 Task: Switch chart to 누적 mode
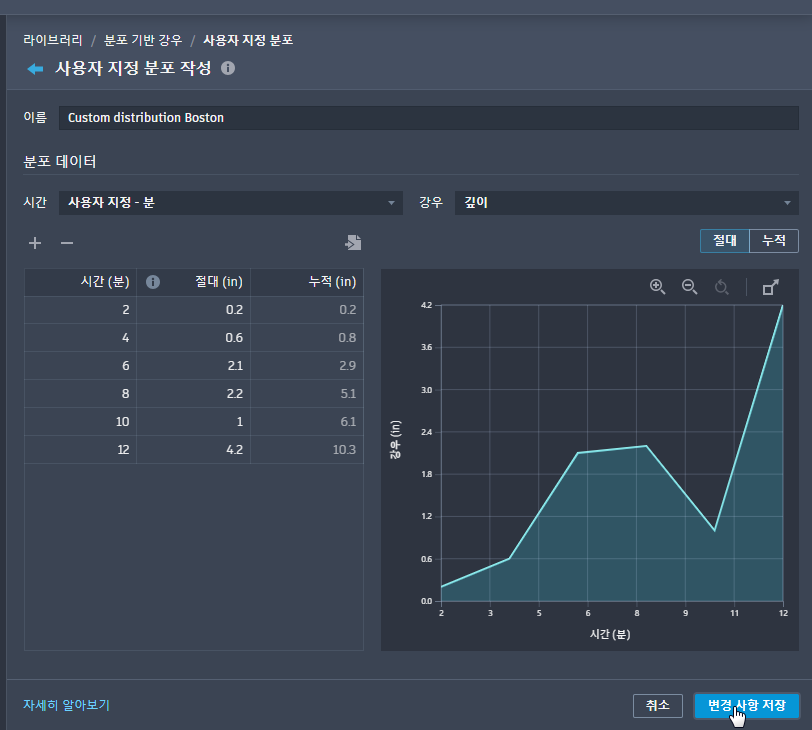pyautogui.click(x=774, y=241)
